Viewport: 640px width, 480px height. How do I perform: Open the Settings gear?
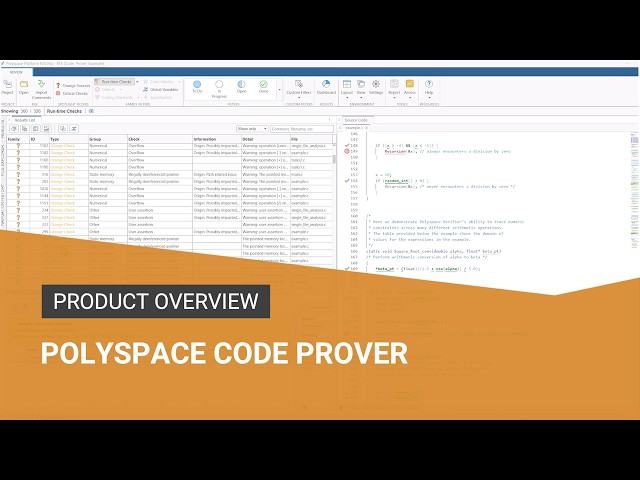point(376,87)
